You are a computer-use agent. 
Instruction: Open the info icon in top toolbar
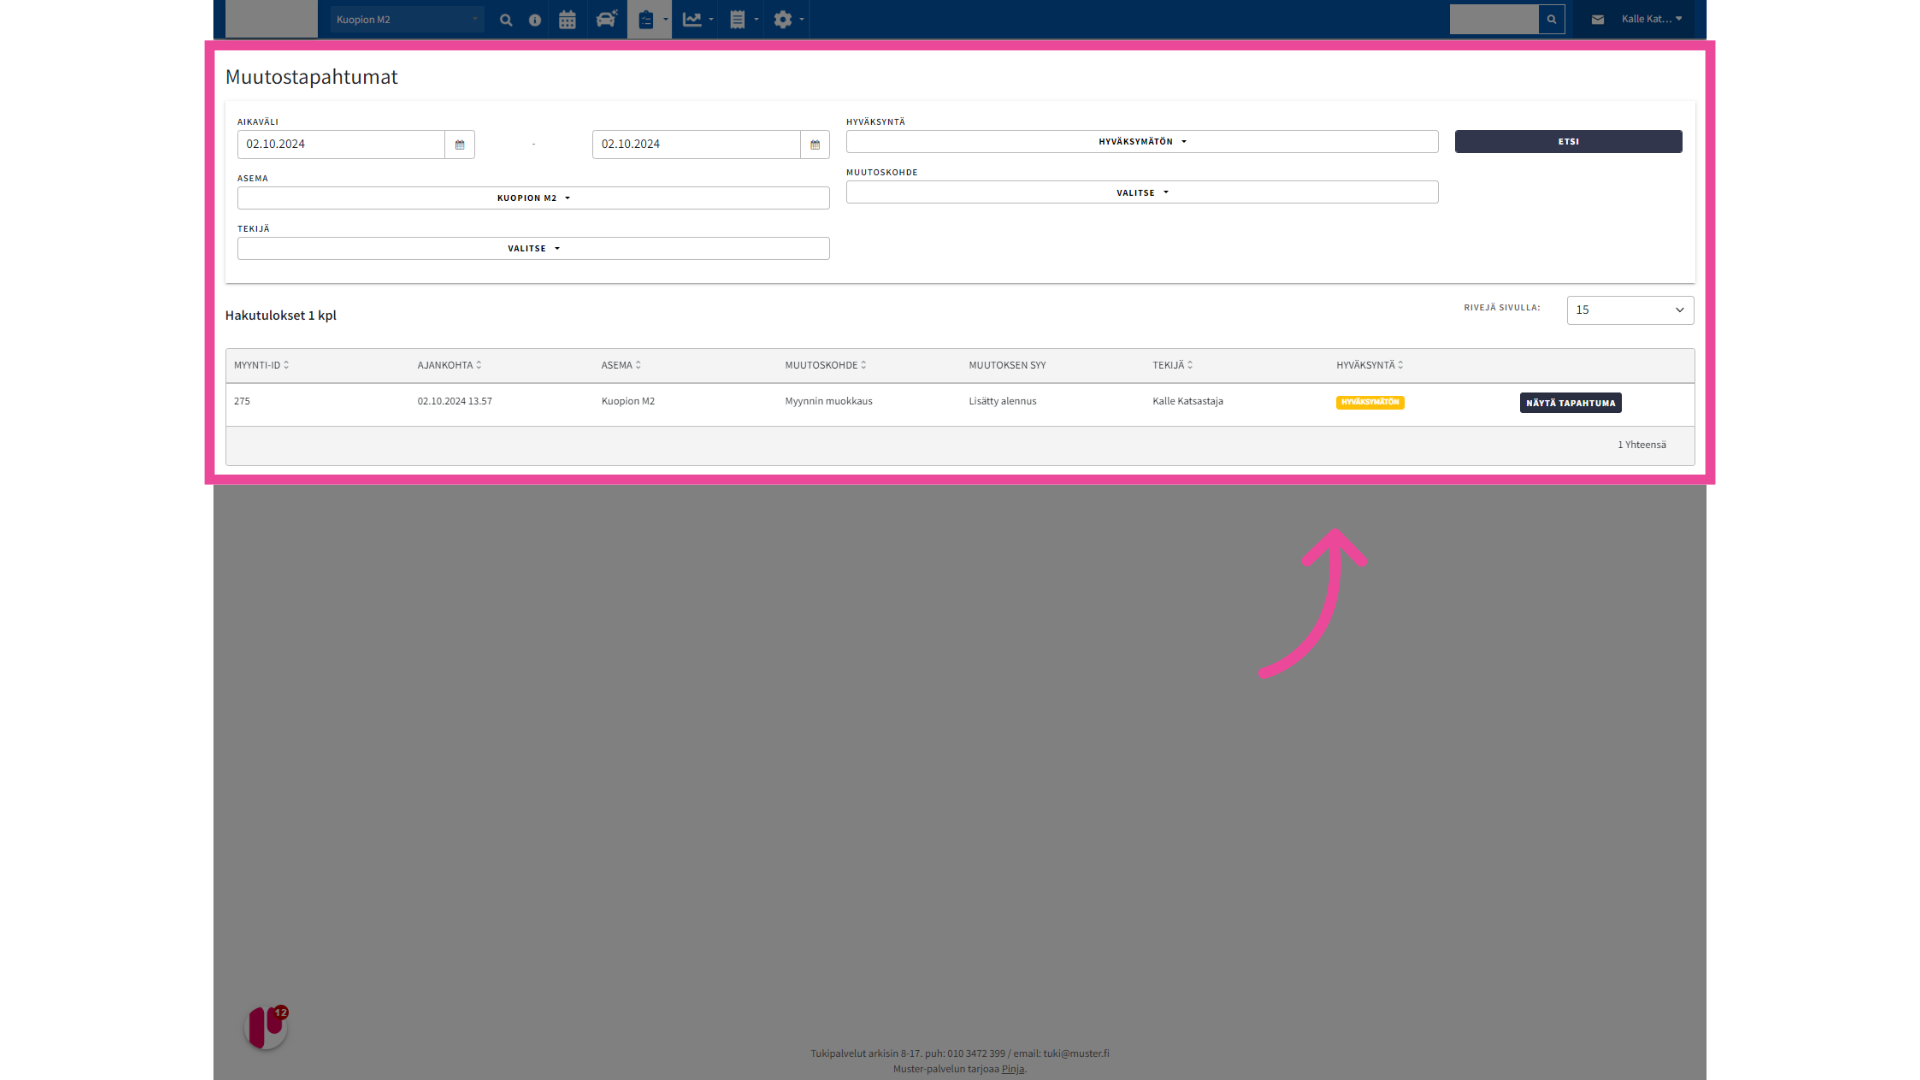[x=535, y=20]
